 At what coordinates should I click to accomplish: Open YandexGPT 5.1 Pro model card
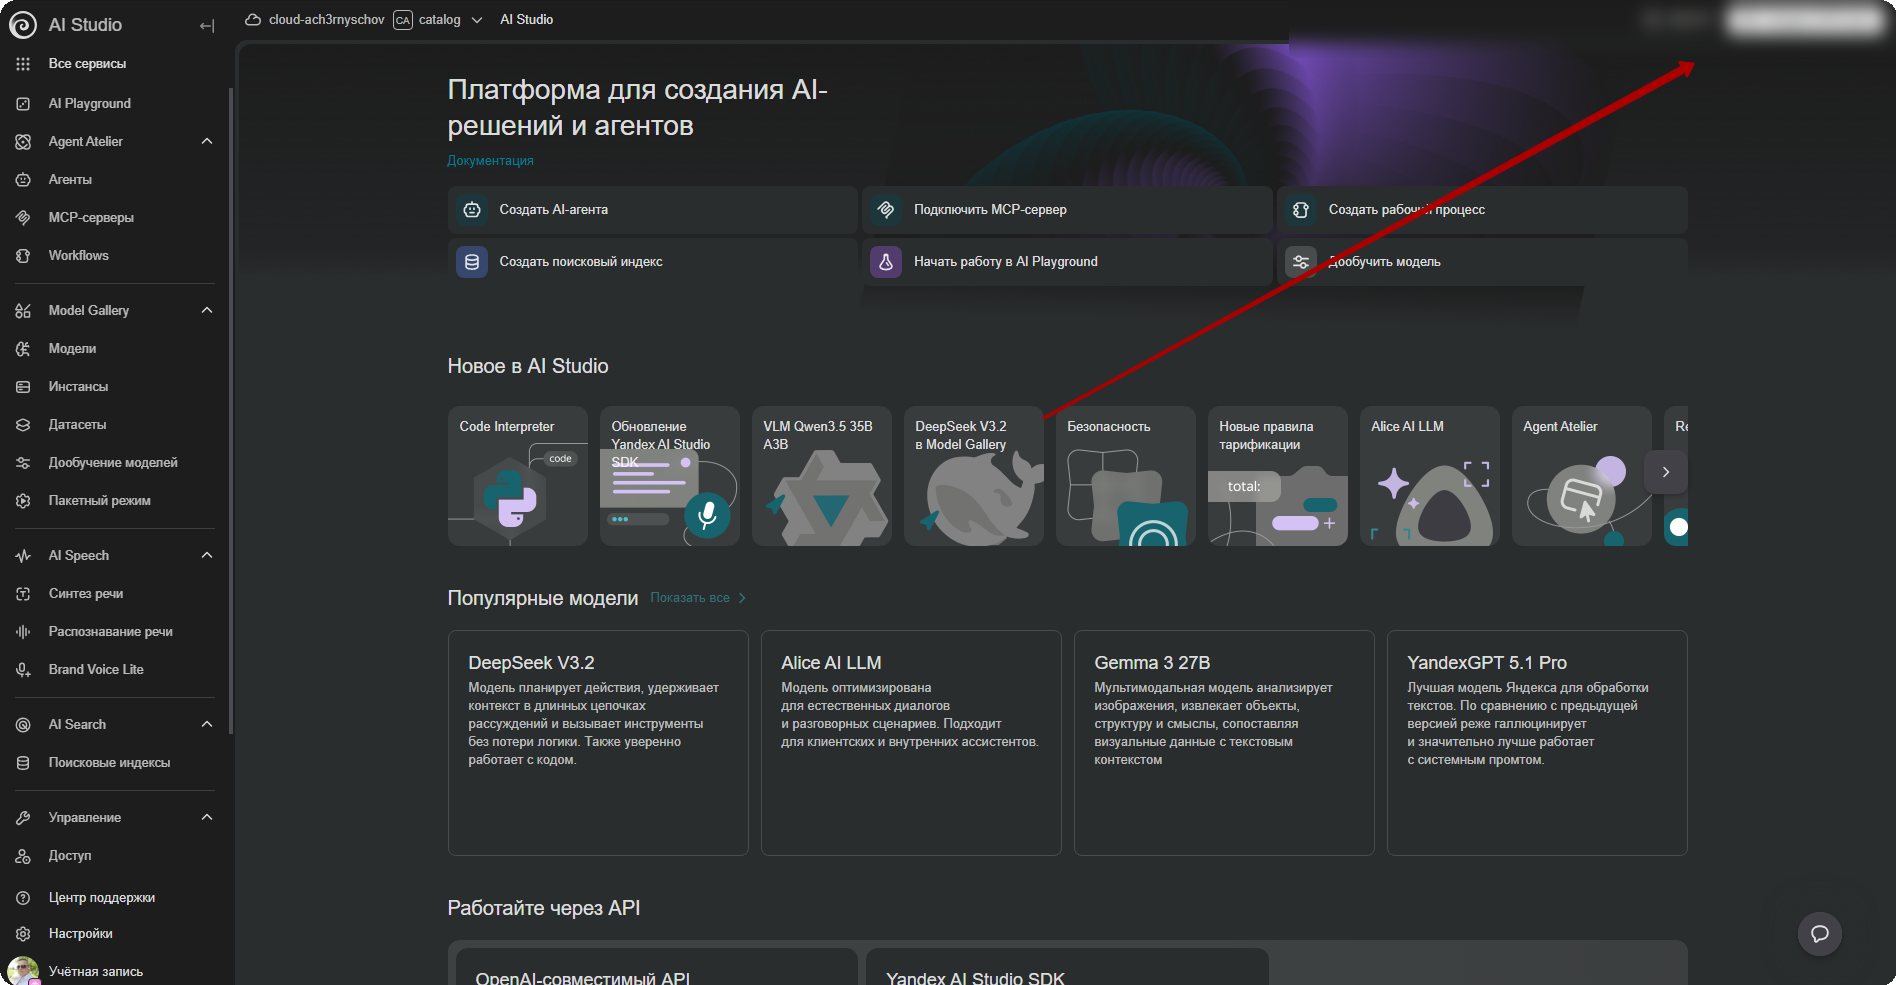tap(1537, 743)
